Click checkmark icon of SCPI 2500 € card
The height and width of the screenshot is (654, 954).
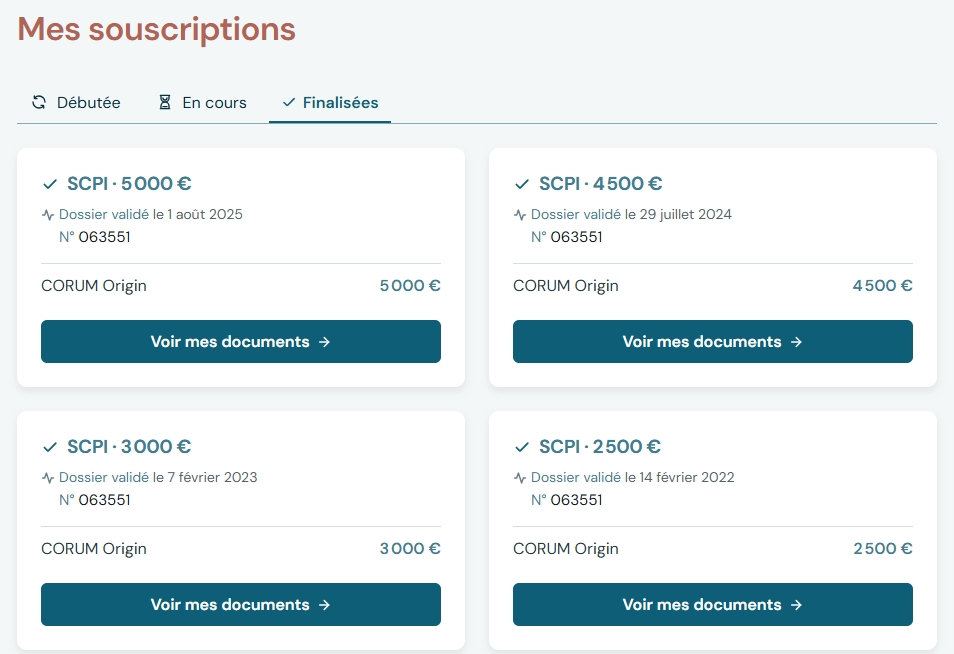tap(522, 447)
